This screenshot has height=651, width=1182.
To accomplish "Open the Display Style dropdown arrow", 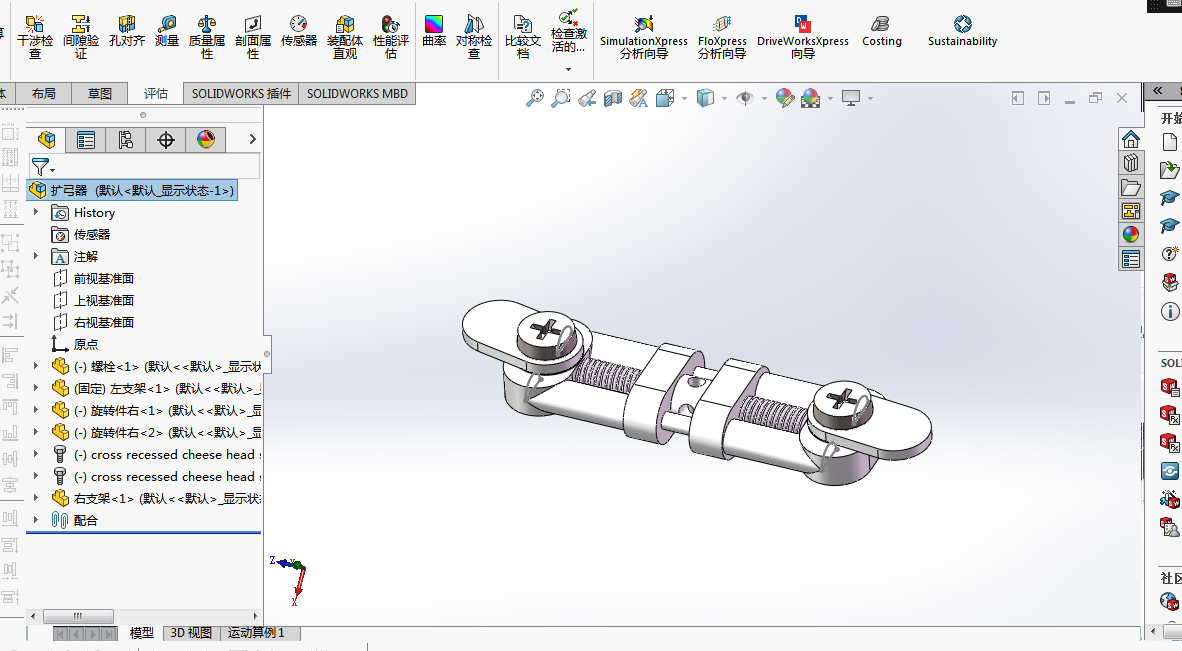I will pyautogui.click(x=724, y=98).
